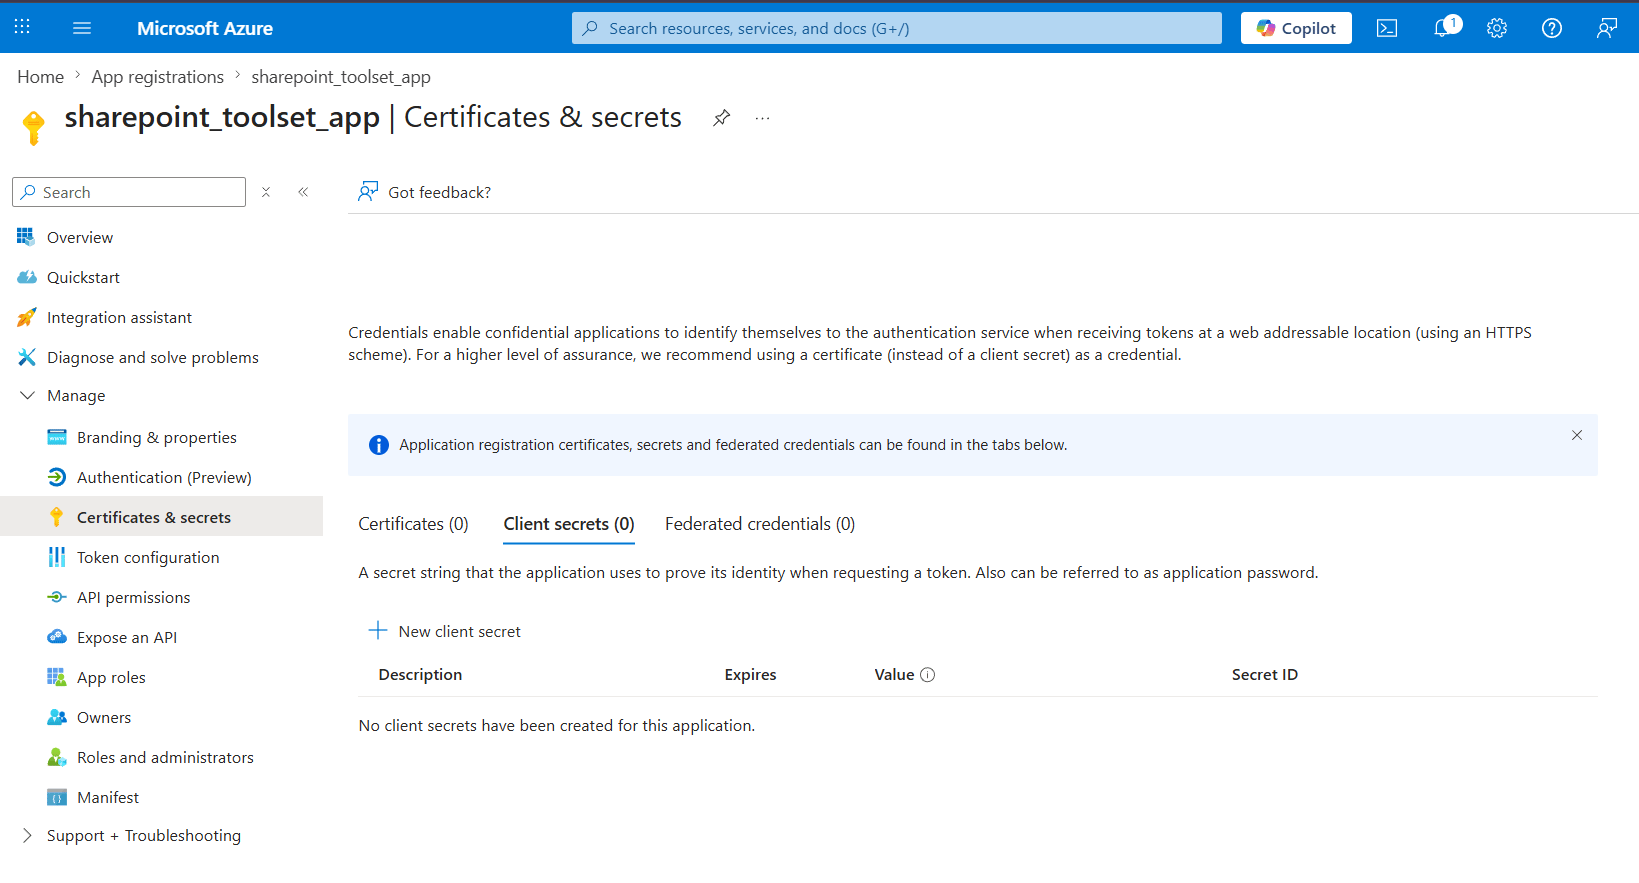
Task: Switch to Federated credentials (0) tab
Action: click(x=760, y=524)
